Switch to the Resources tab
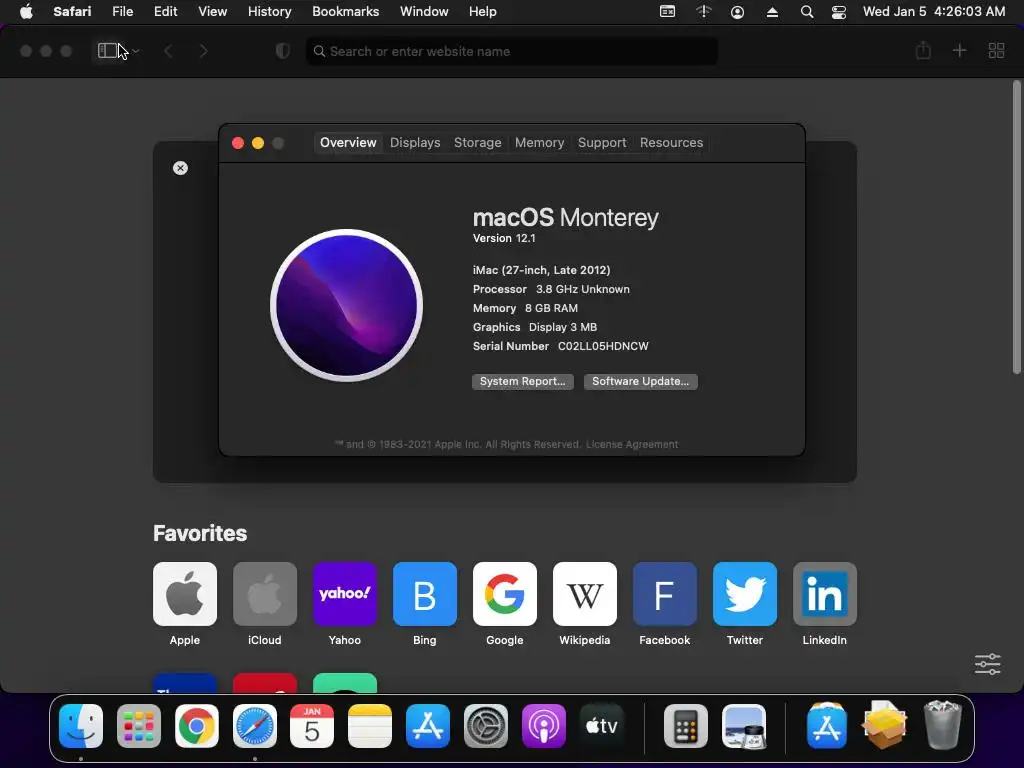The width and height of the screenshot is (1024, 768). 671,142
